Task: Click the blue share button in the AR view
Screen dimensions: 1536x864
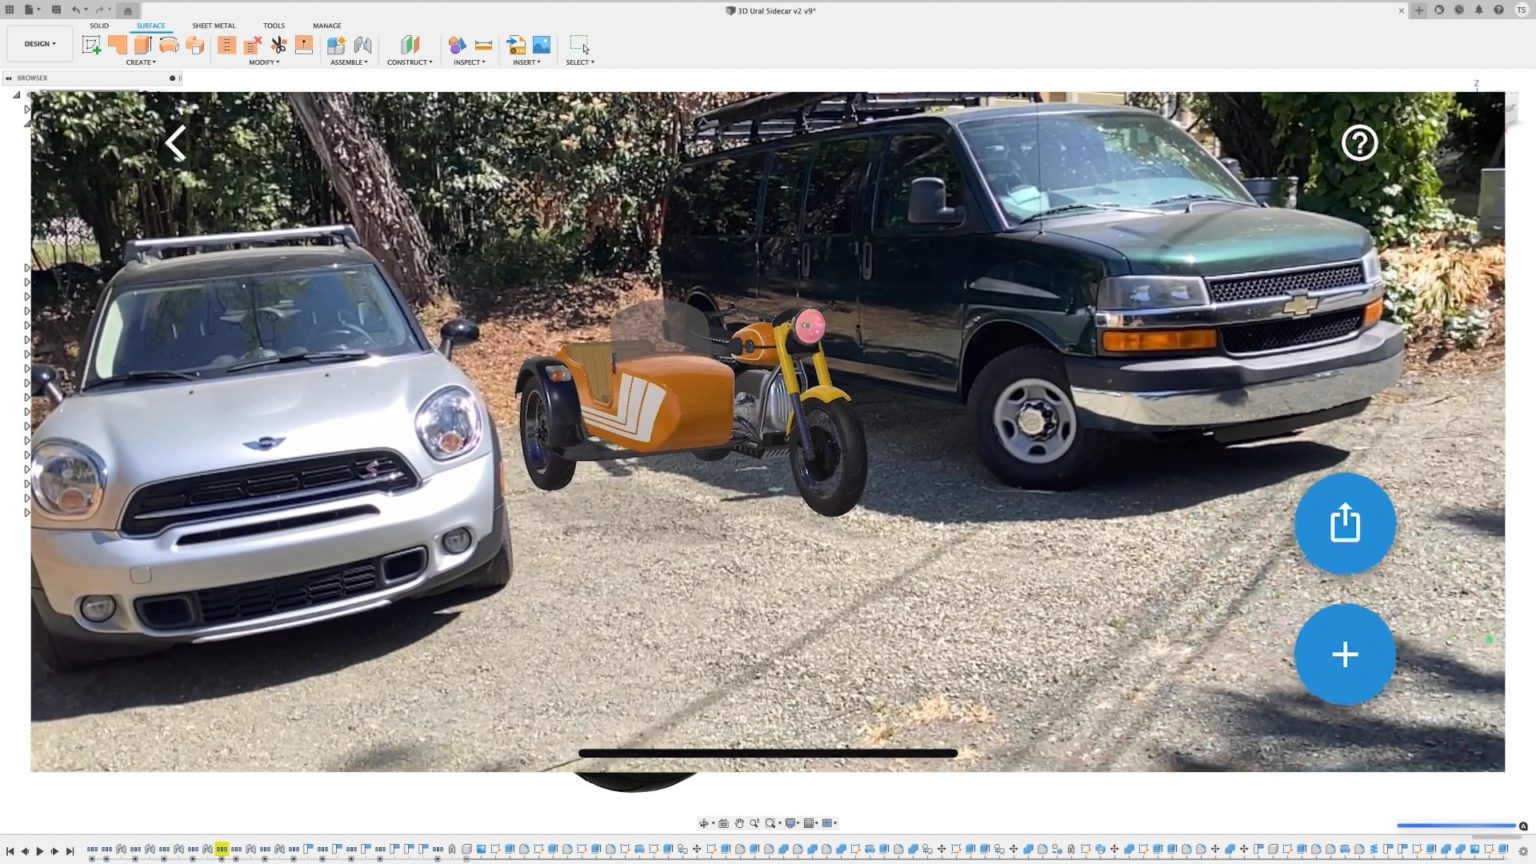Action: pos(1345,524)
